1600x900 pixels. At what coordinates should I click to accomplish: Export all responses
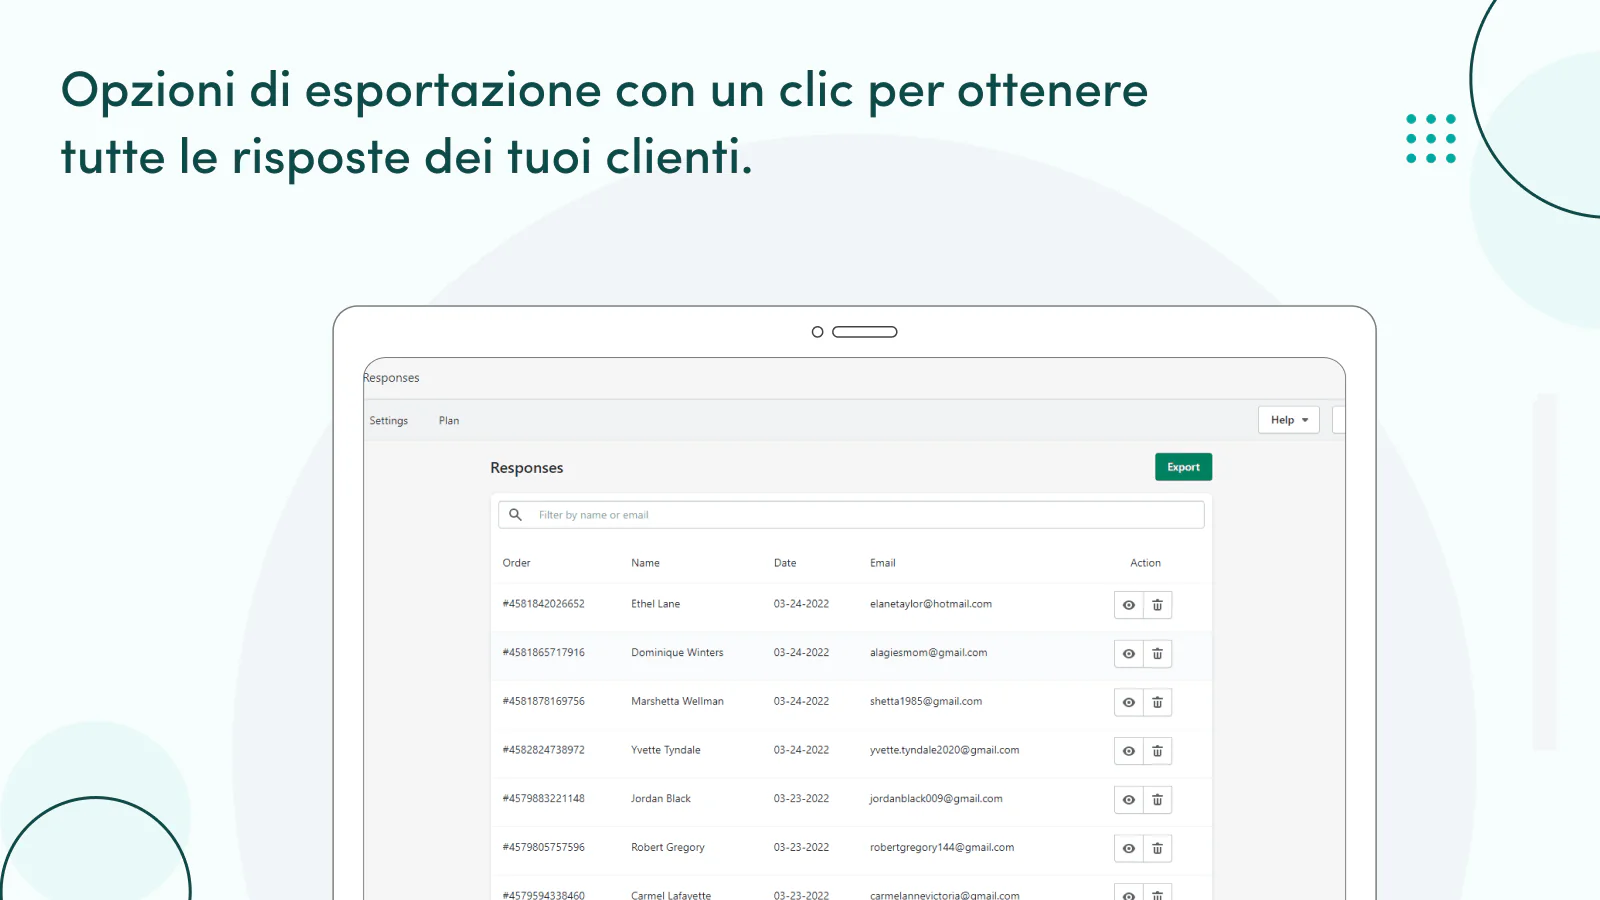[1184, 467]
